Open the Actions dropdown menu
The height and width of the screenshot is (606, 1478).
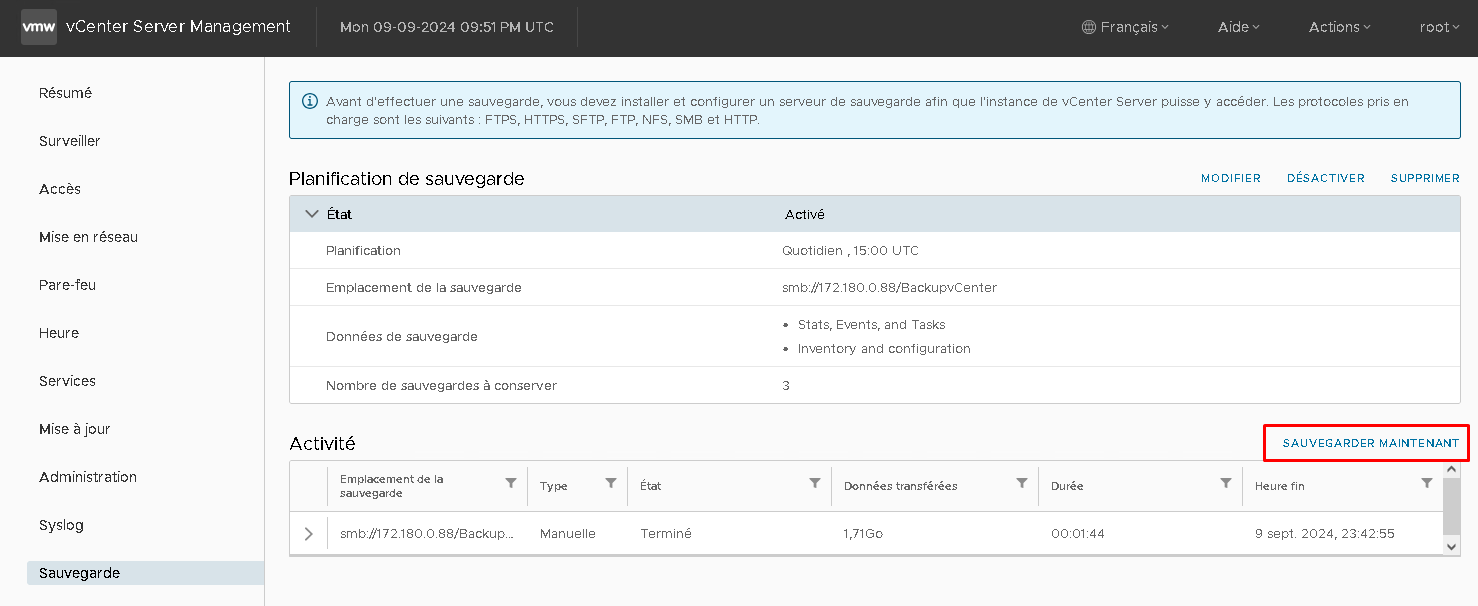point(1339,27)
